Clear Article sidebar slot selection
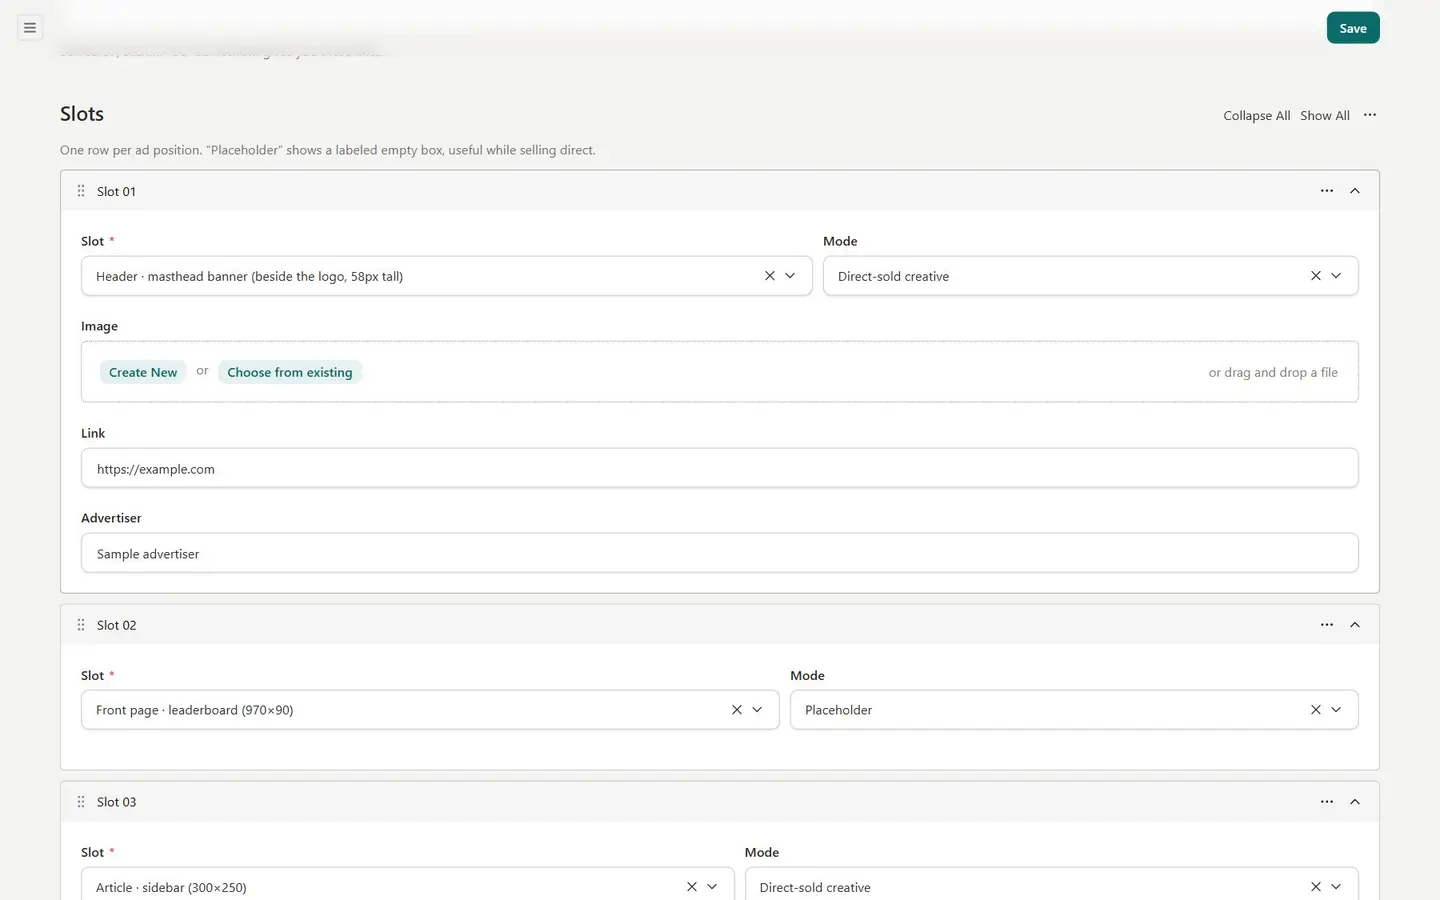The width and height of the screenshot is (1440, 900). 692,887
